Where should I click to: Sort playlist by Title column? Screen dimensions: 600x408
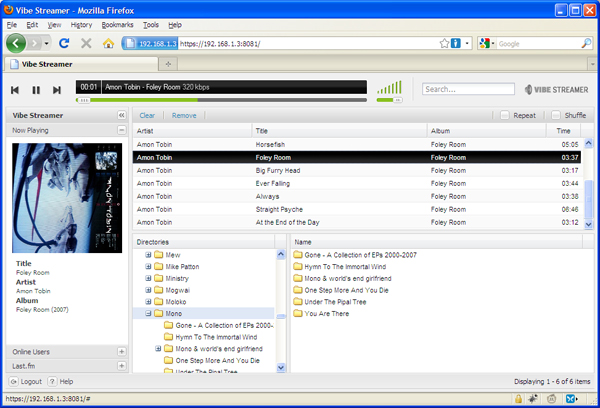[x=339, y=131]
